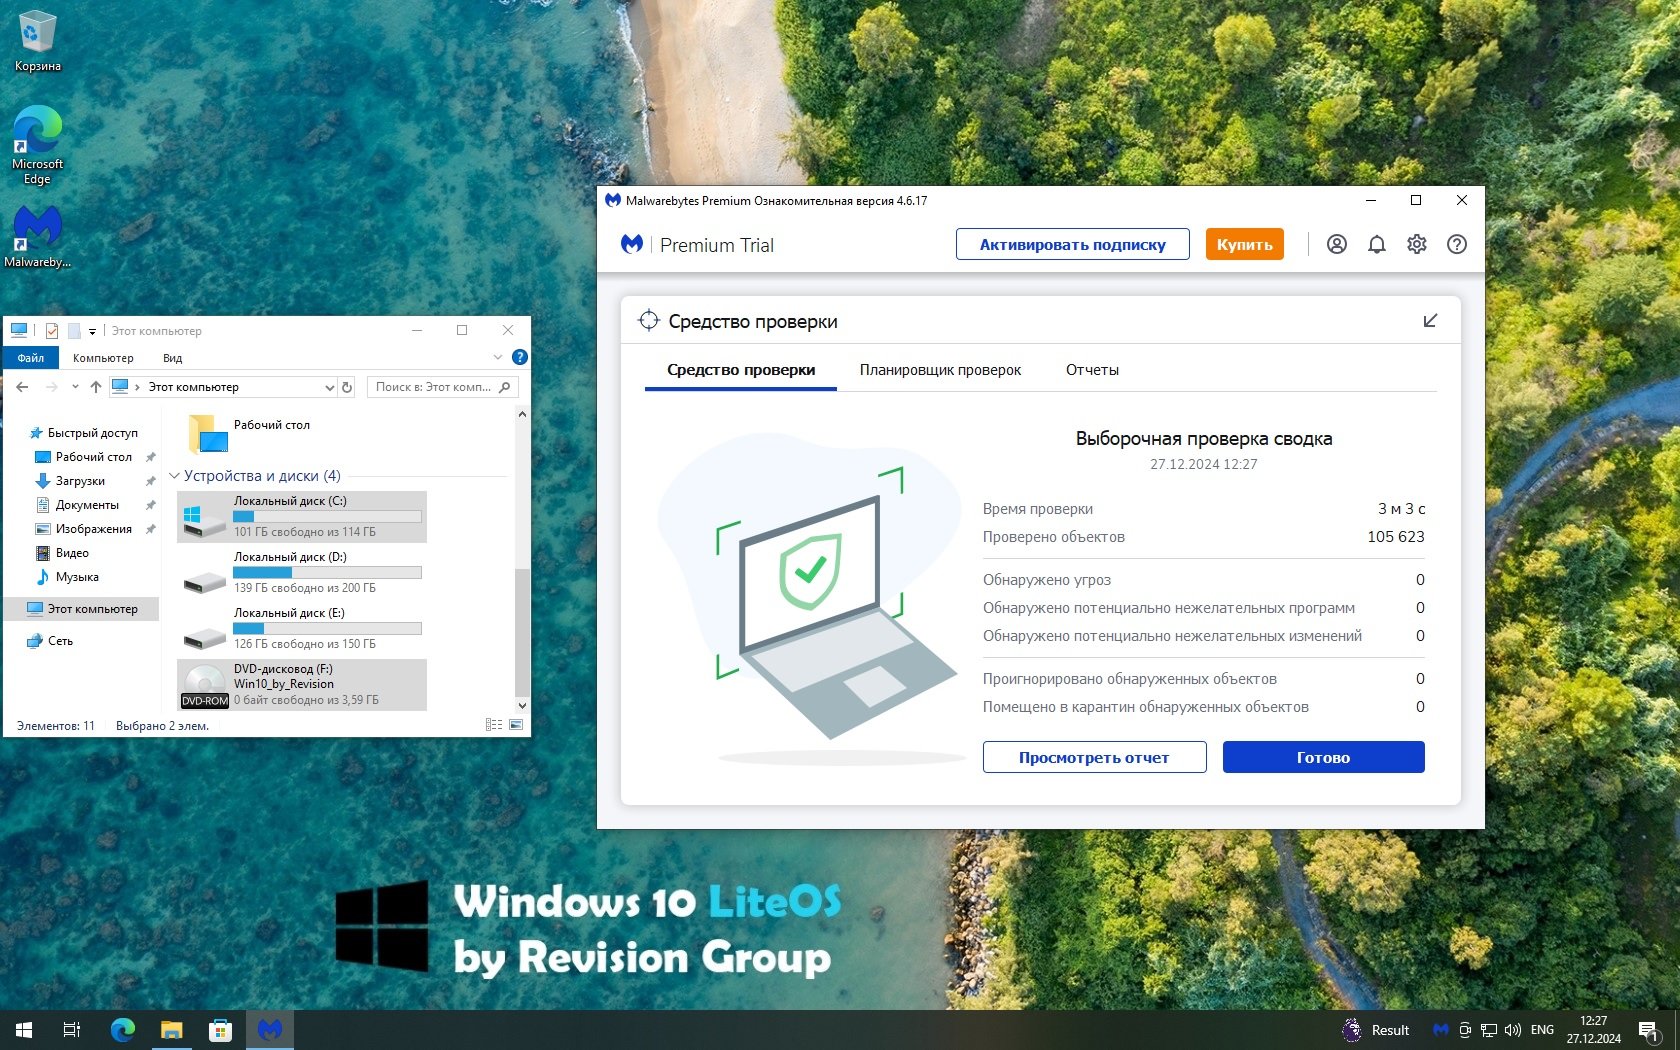Click the orange Buy button
This screenshot has width=1680, height=1050.
click(x=1244, y=244)
